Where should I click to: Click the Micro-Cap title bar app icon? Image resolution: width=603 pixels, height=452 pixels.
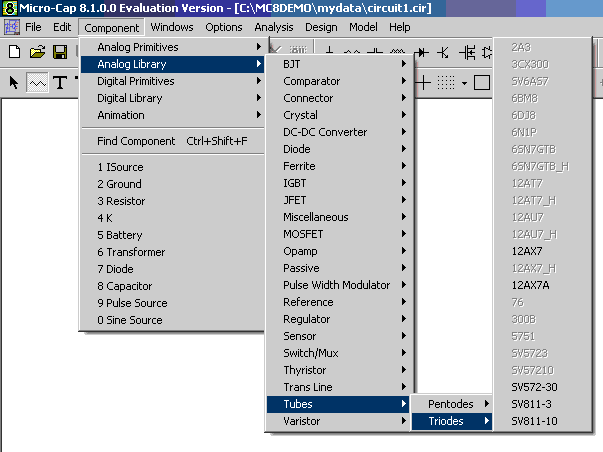10,8
